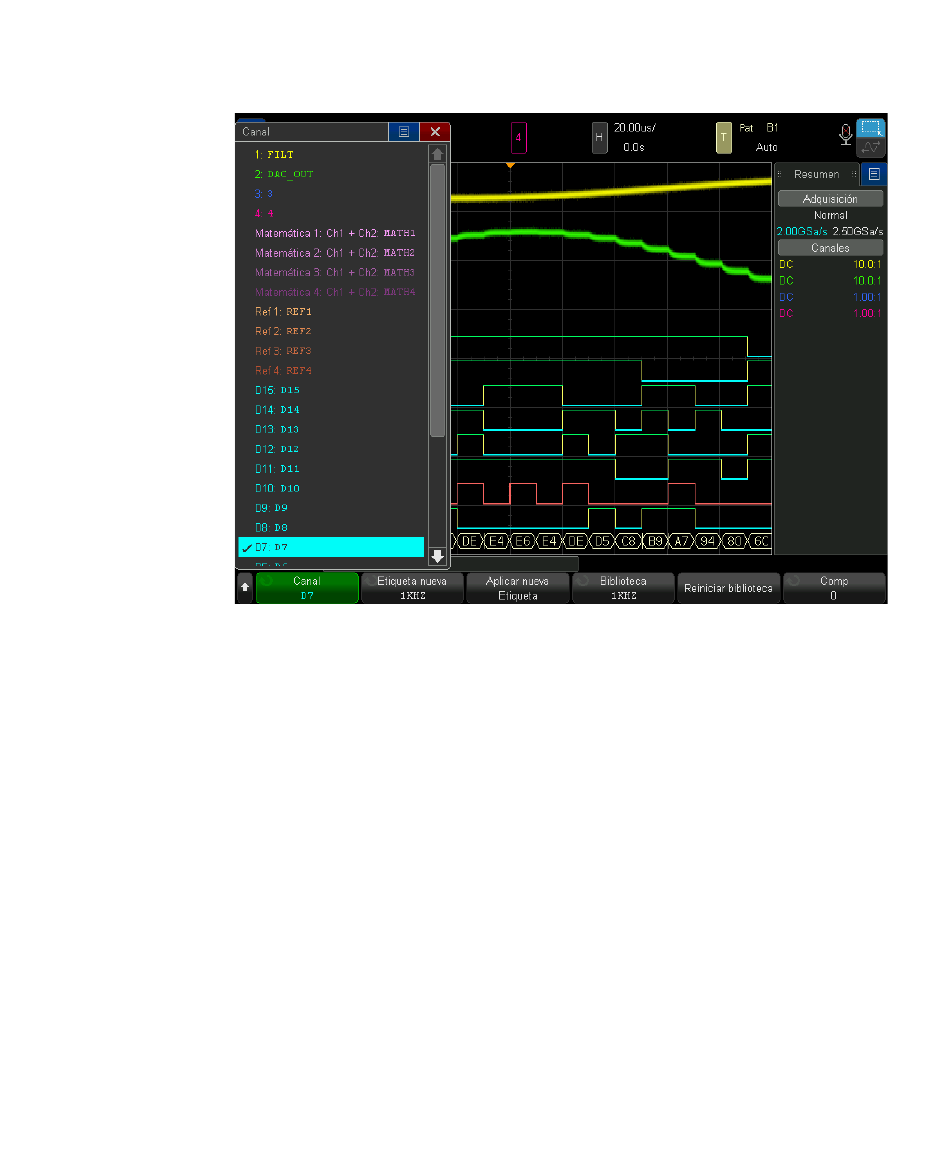The height and width of the screenshot is (1165, 950).
Task: Click the Auto trigger mode label
Action: (767, 147)
